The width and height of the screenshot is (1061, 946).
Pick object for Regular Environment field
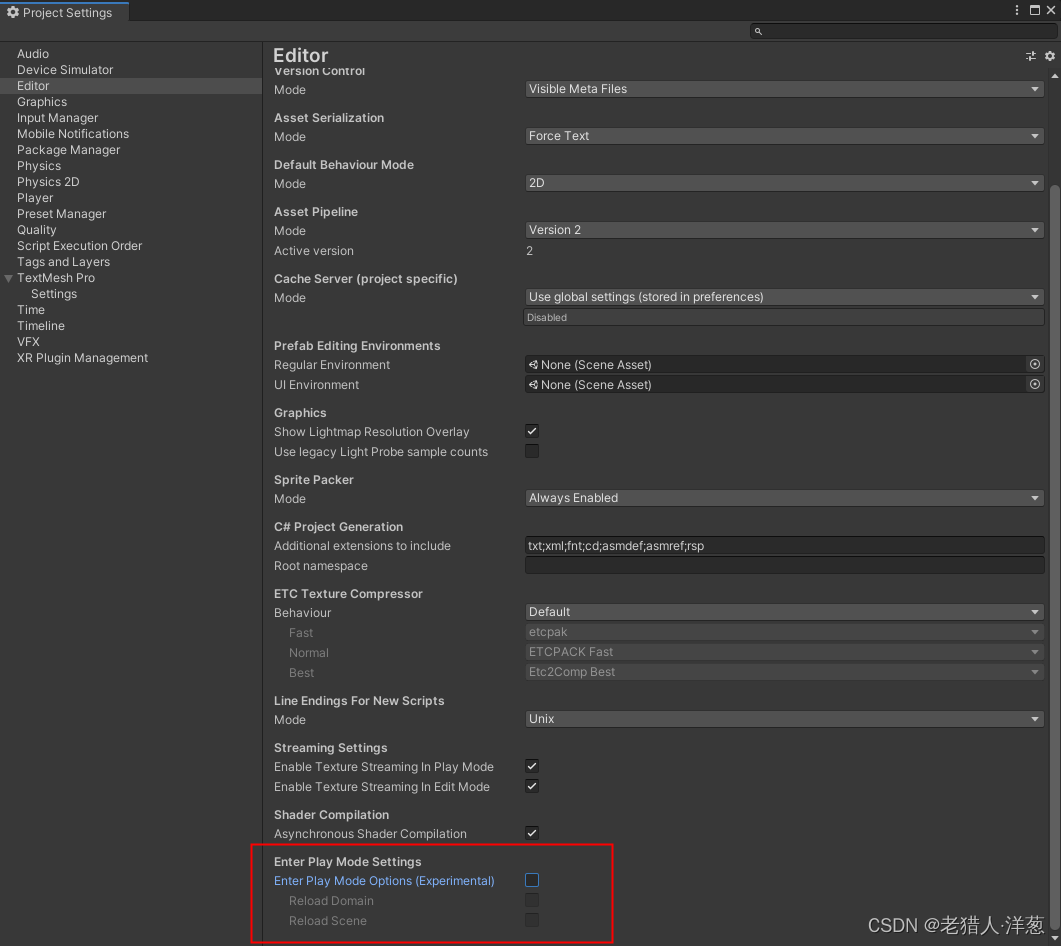[1035, 364]
